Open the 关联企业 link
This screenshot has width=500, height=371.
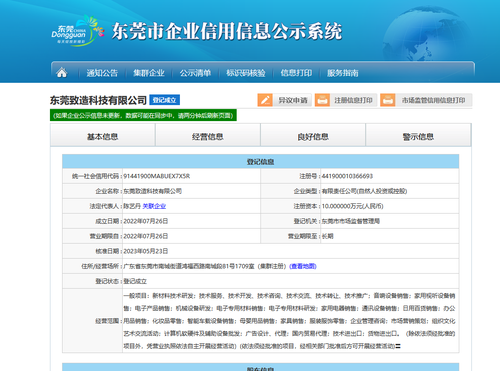coord(154,206)
